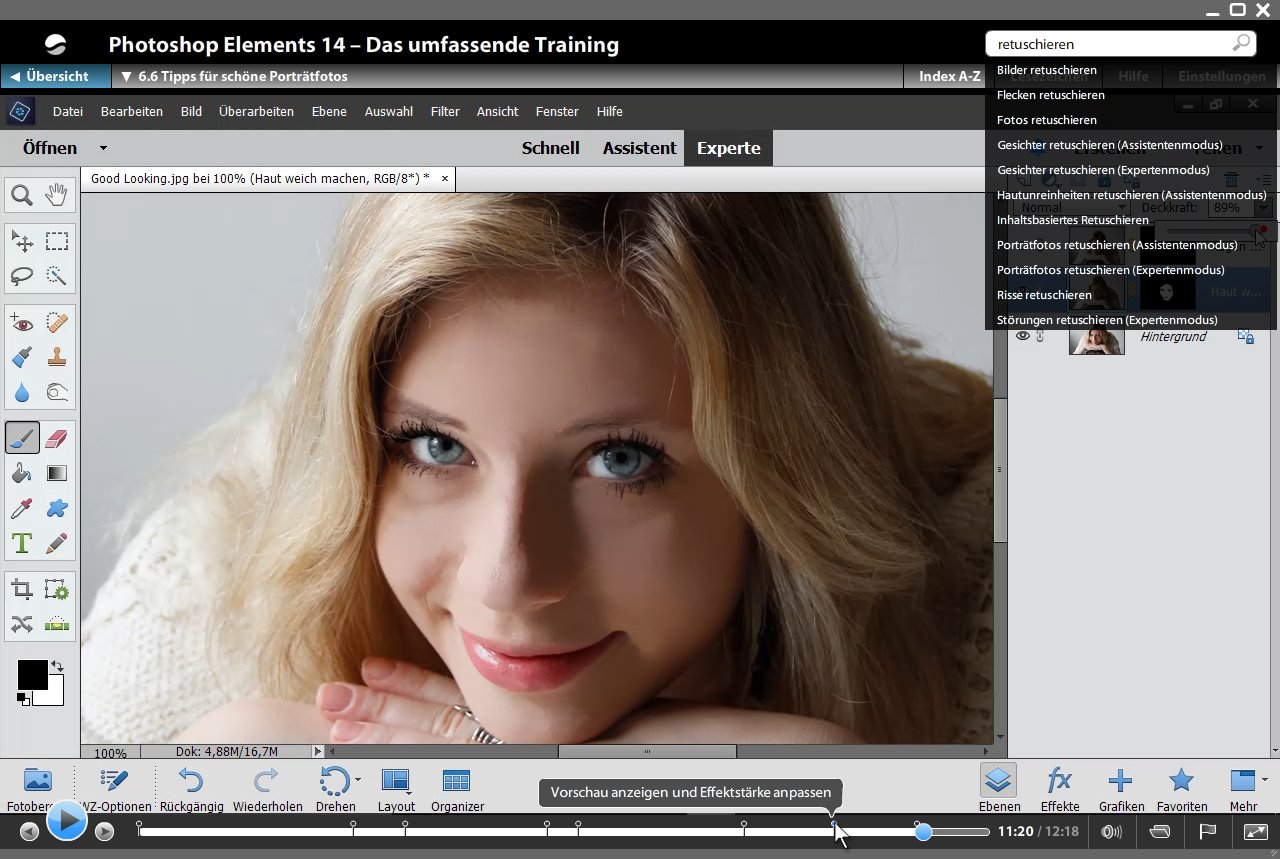Select the Custom Shape tool
Image resolution: width=1280 pixels, height=859 pixels.
[57, 508]
